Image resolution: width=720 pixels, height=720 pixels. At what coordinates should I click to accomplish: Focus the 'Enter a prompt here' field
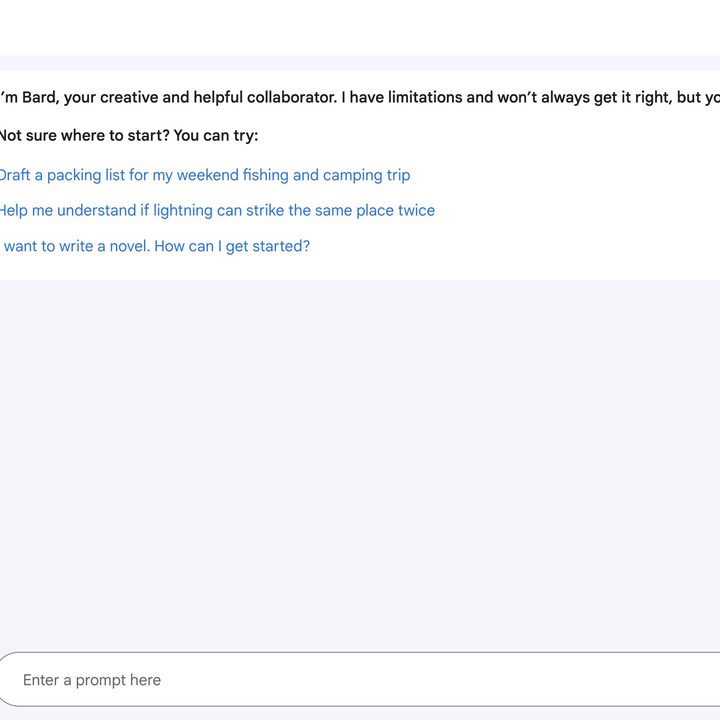pyautogui.click(x=360, y=679)
